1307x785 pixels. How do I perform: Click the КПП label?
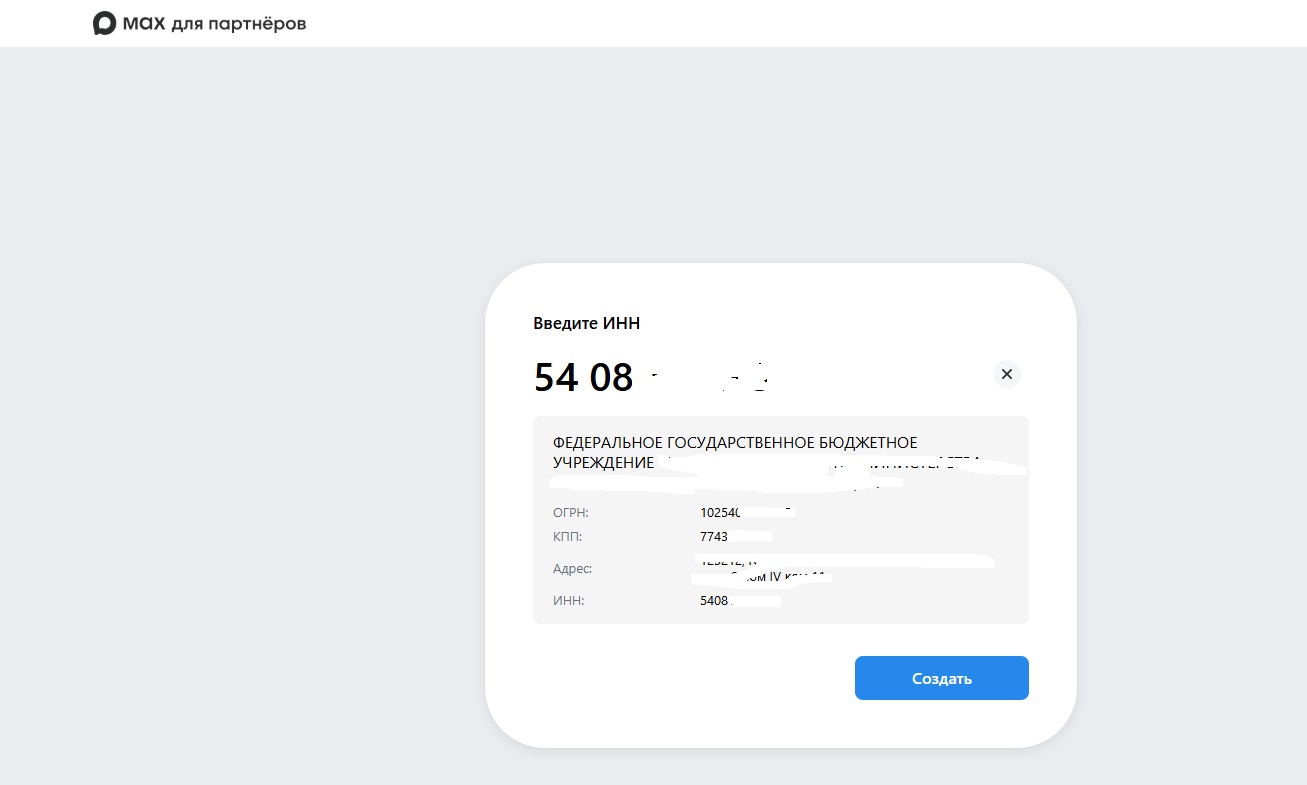point(567,536)
